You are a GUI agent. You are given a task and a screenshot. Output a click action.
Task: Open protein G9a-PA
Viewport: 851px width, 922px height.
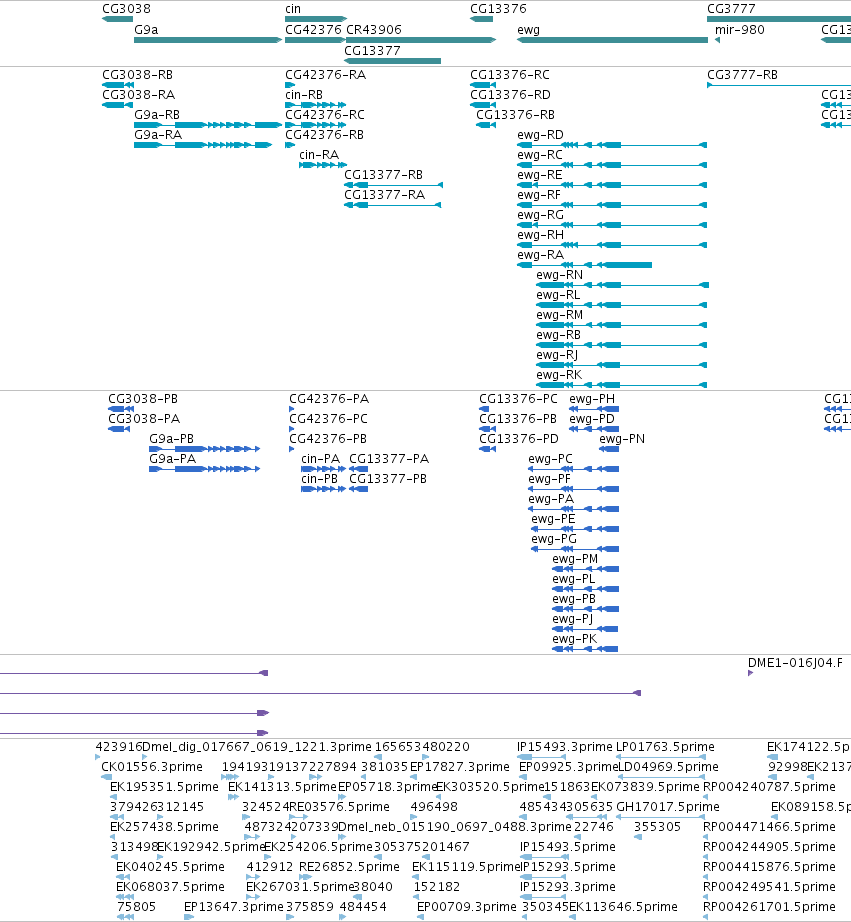(x=172, y=459)
